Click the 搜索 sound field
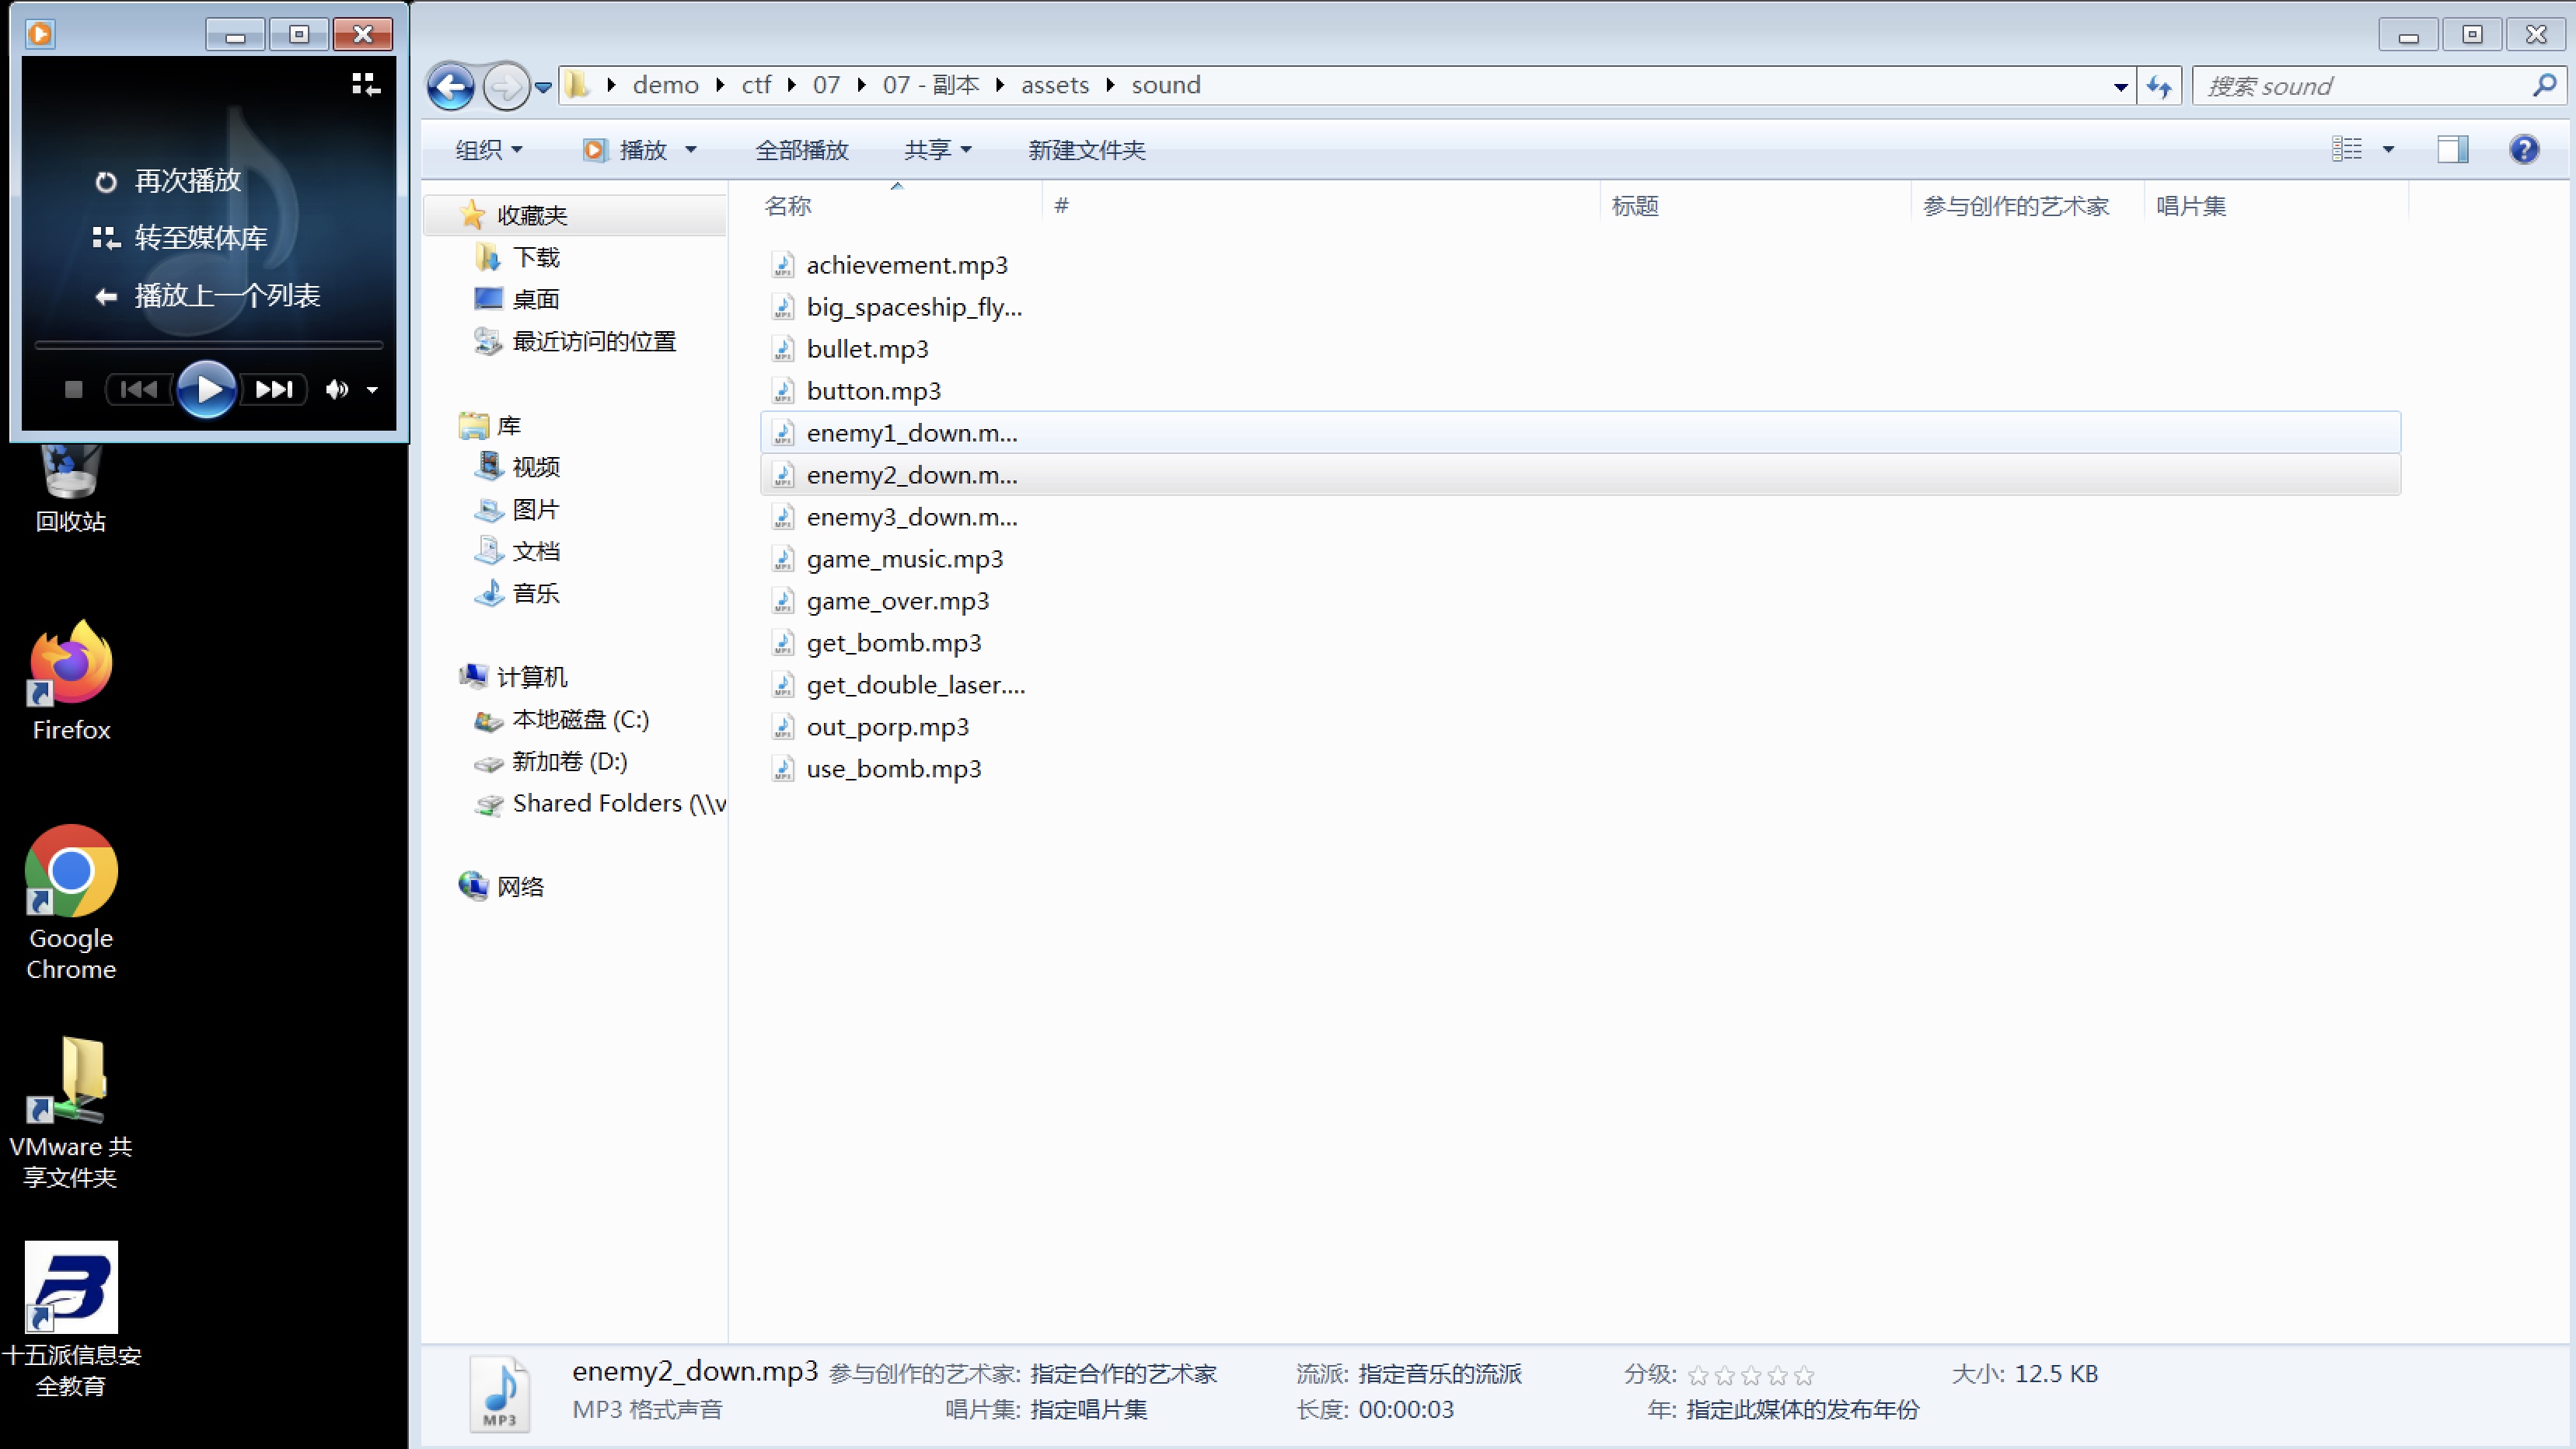This screenshot has height=1449, width=2576. click(x=2360, y=87)
